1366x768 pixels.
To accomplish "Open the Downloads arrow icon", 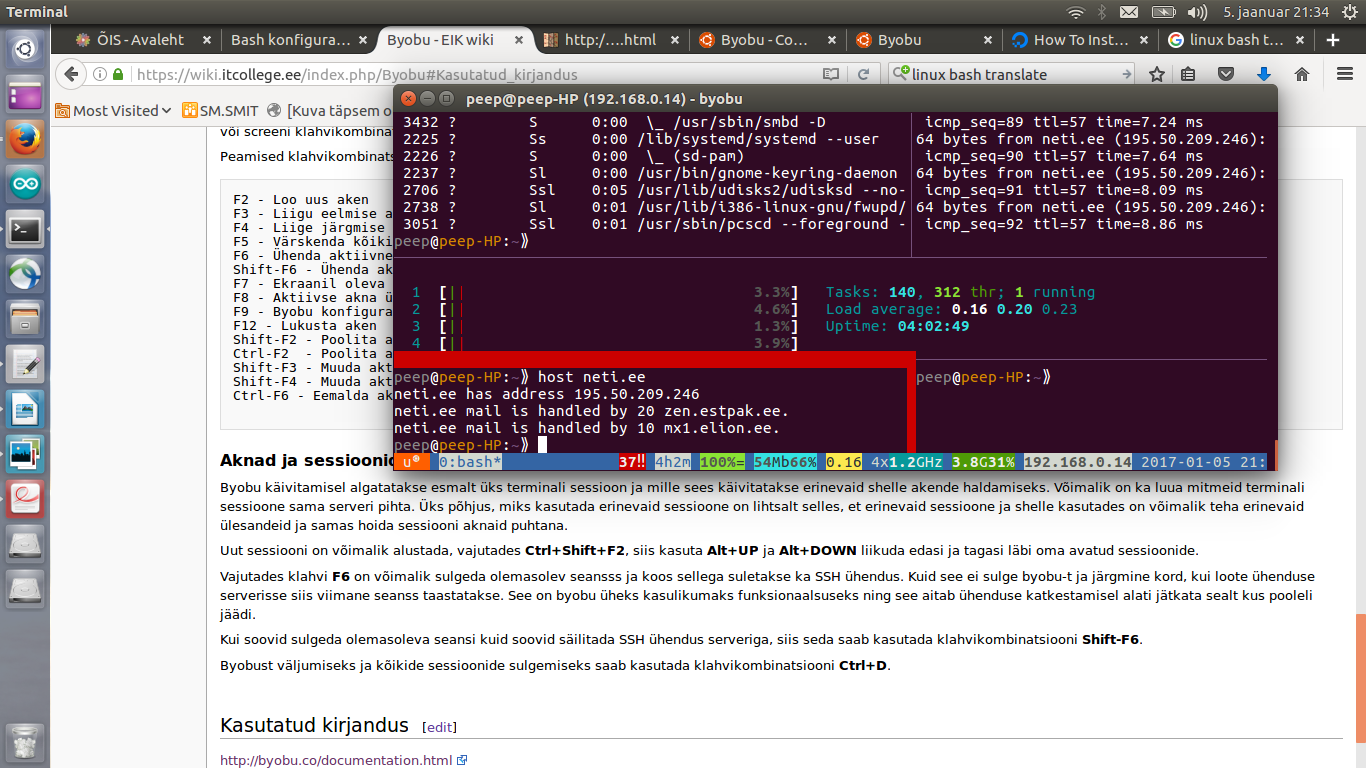I will point(1264,74).
